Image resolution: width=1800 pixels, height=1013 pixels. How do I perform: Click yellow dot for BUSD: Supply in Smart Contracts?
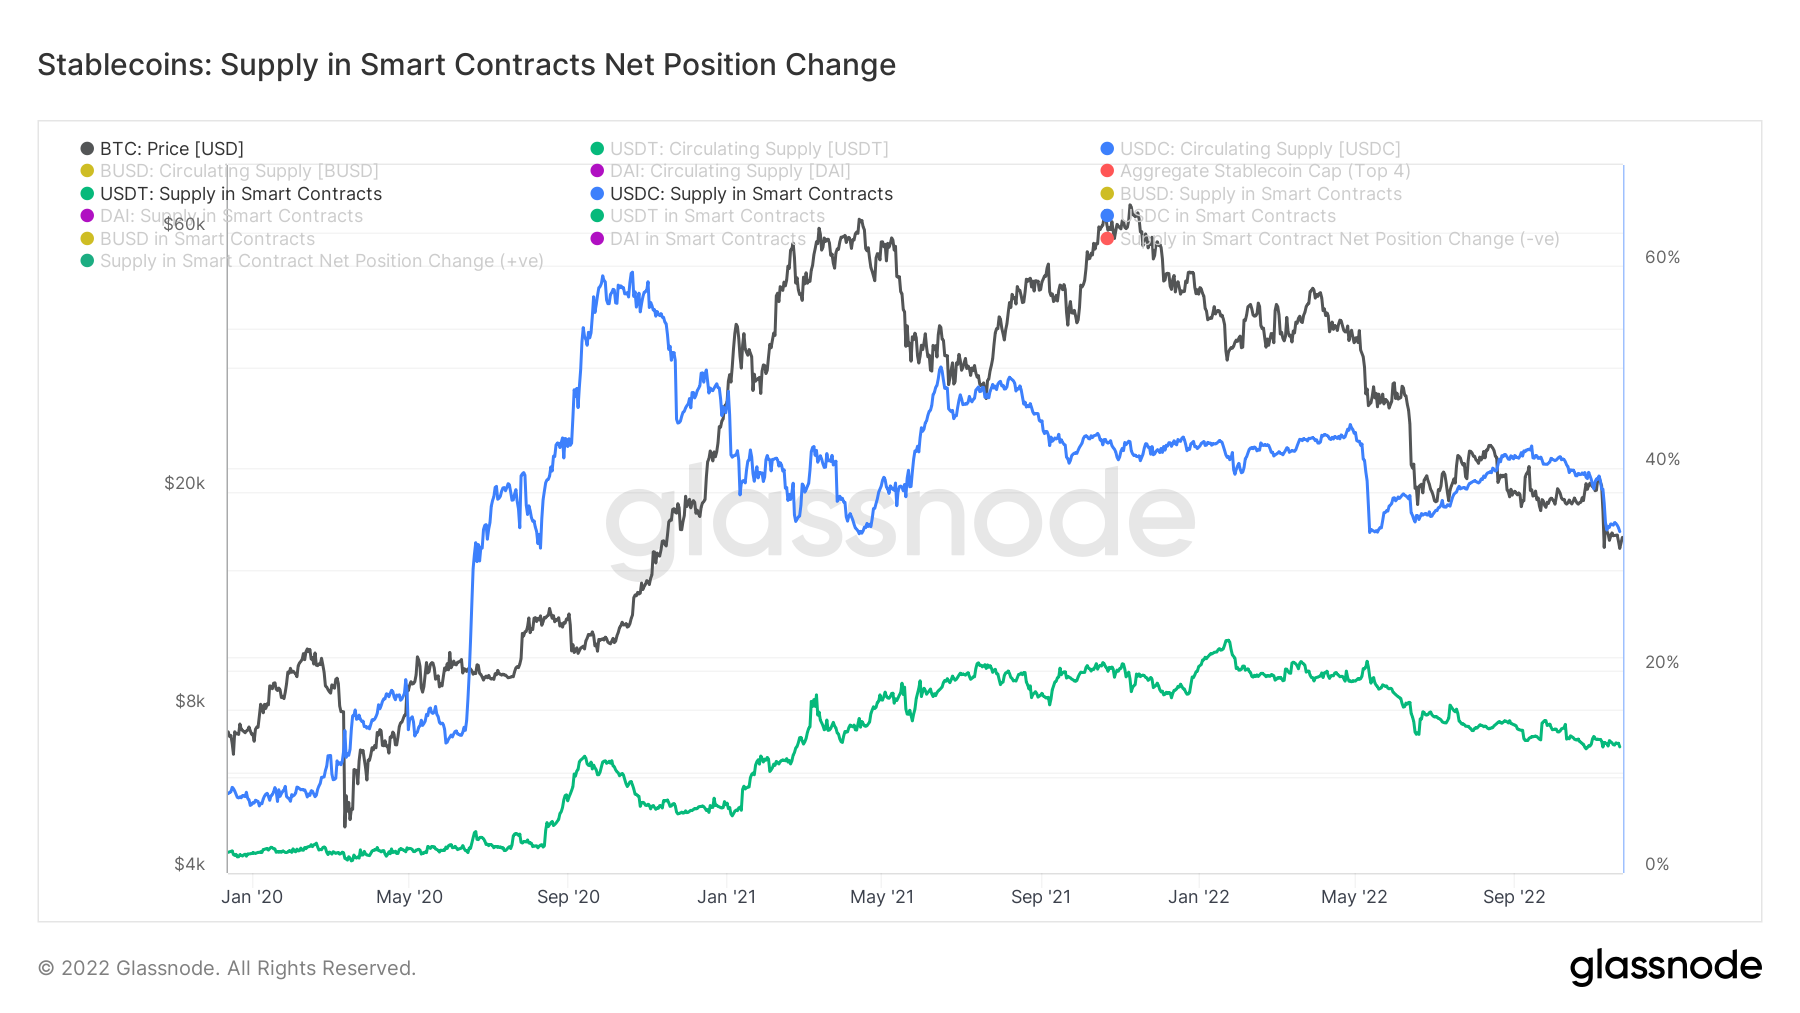[x=1107, y=194]
